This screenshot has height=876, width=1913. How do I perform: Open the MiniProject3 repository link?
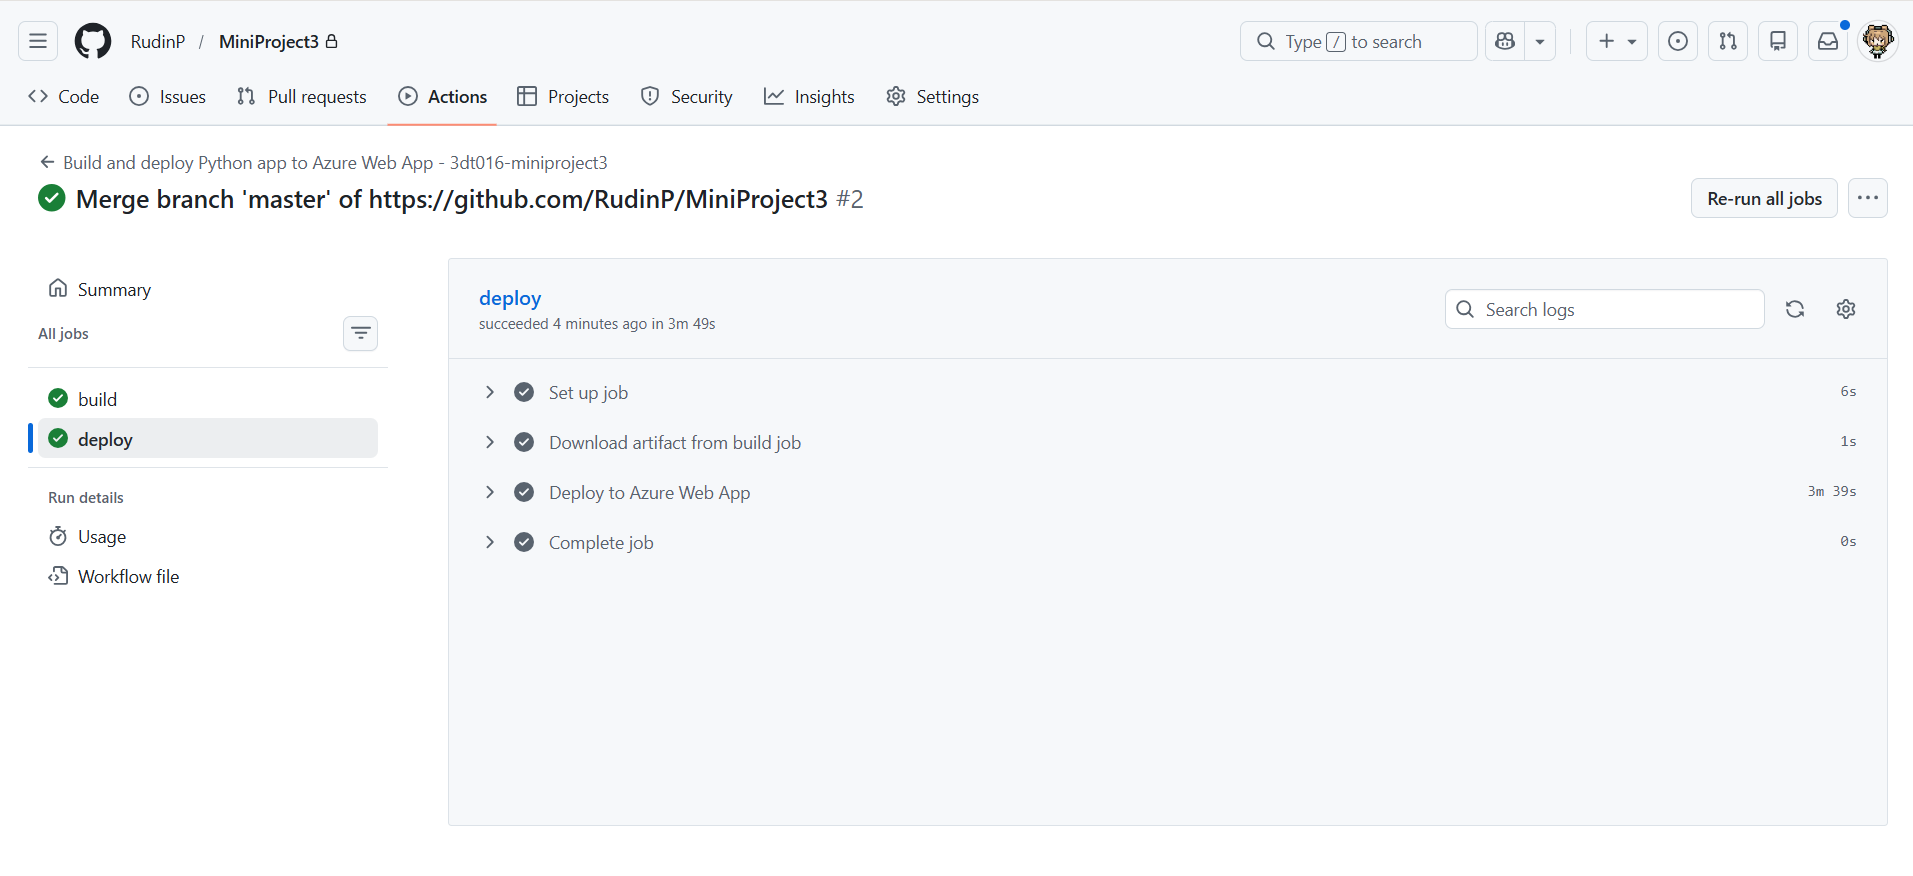coord(269,41)
